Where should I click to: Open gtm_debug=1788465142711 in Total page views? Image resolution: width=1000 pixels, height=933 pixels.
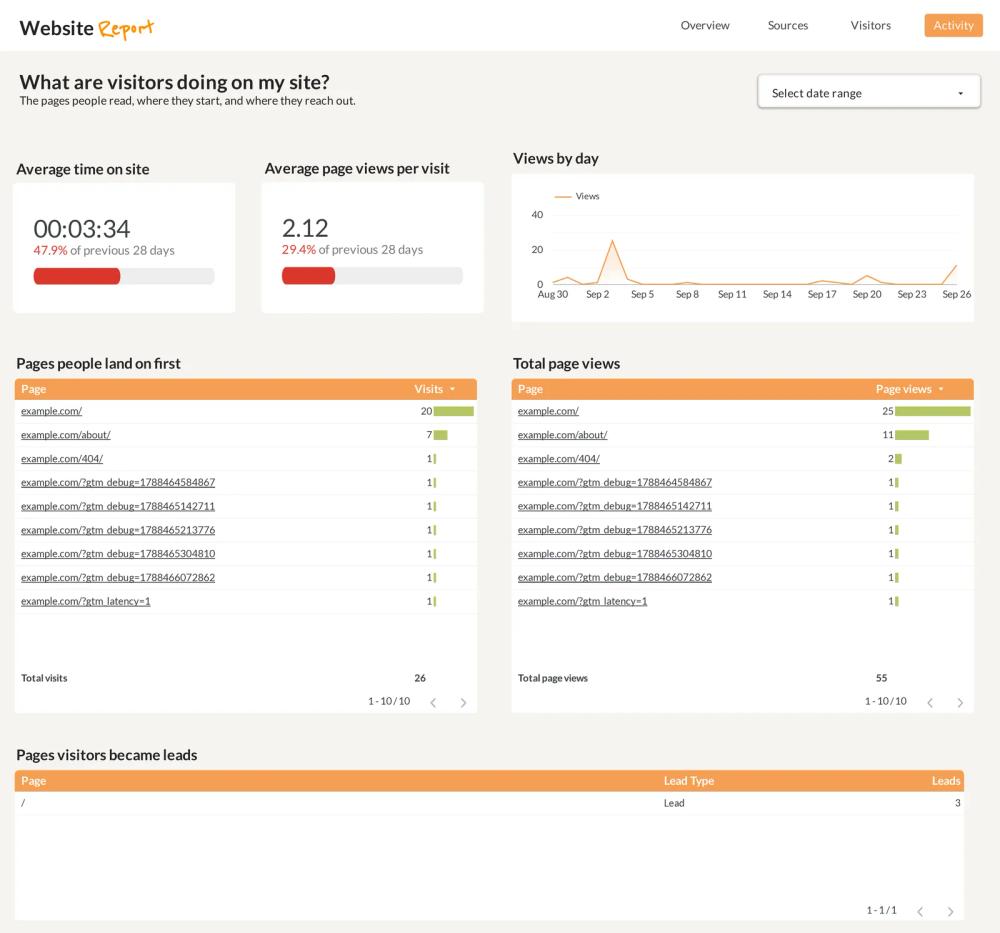[x=615, y=506]
